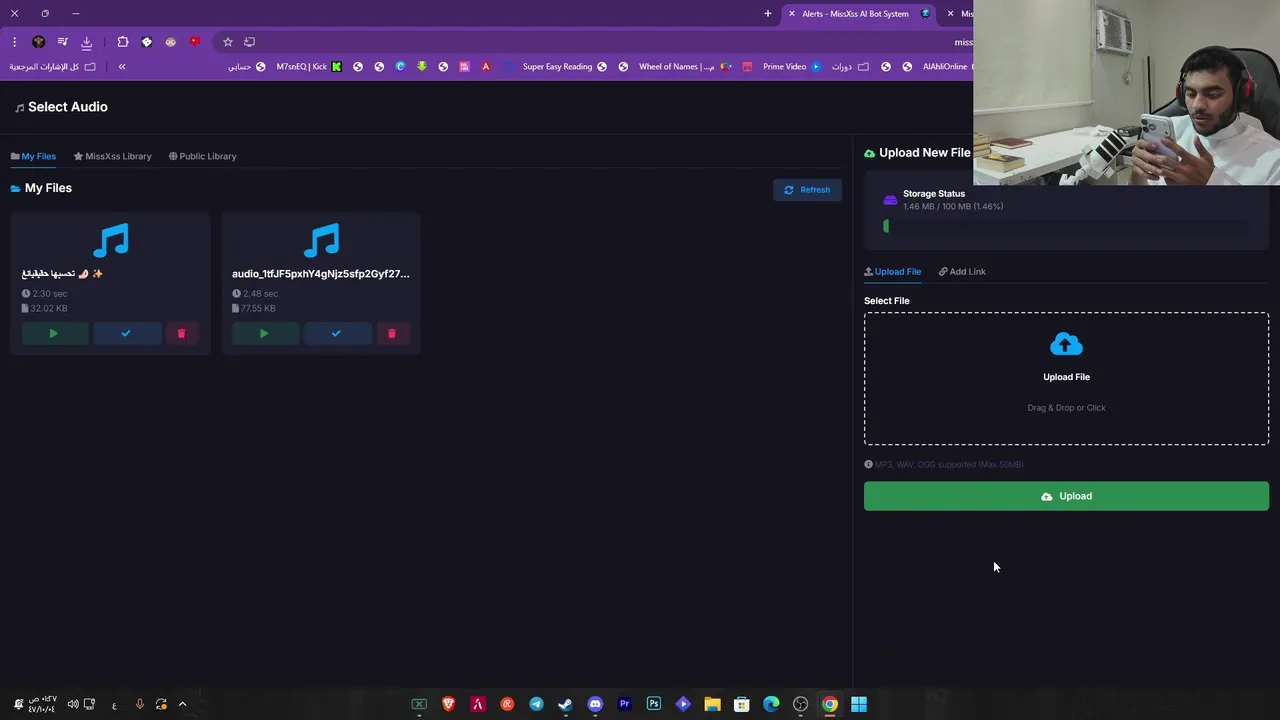Open the Prime Video bookmark

click(792, 67)
